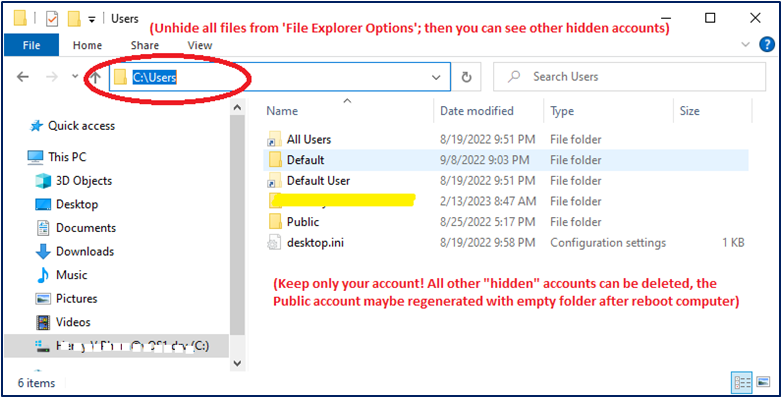Select Downloads in the navigation pane
Screen dimensions: 781x399
click(85, 252)
